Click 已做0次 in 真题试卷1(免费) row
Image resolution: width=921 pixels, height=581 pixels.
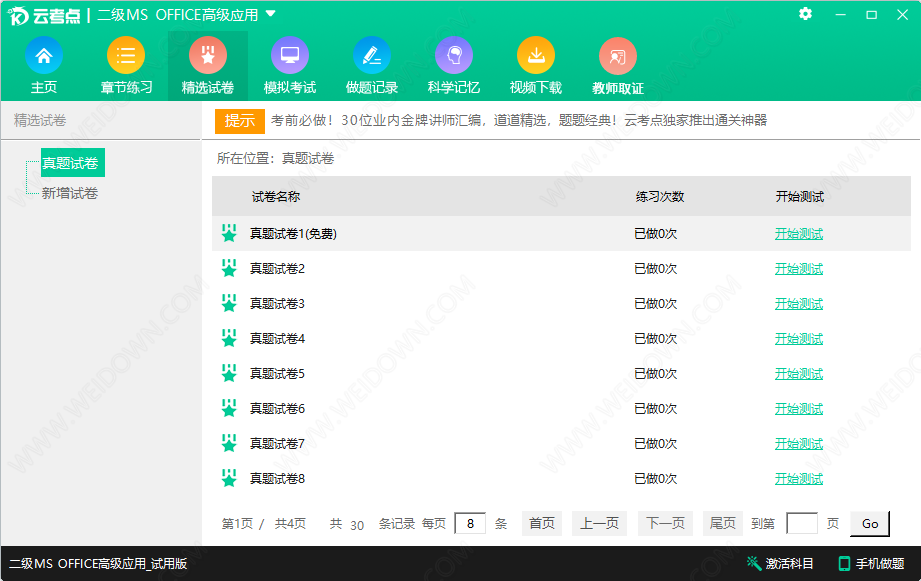656,234
